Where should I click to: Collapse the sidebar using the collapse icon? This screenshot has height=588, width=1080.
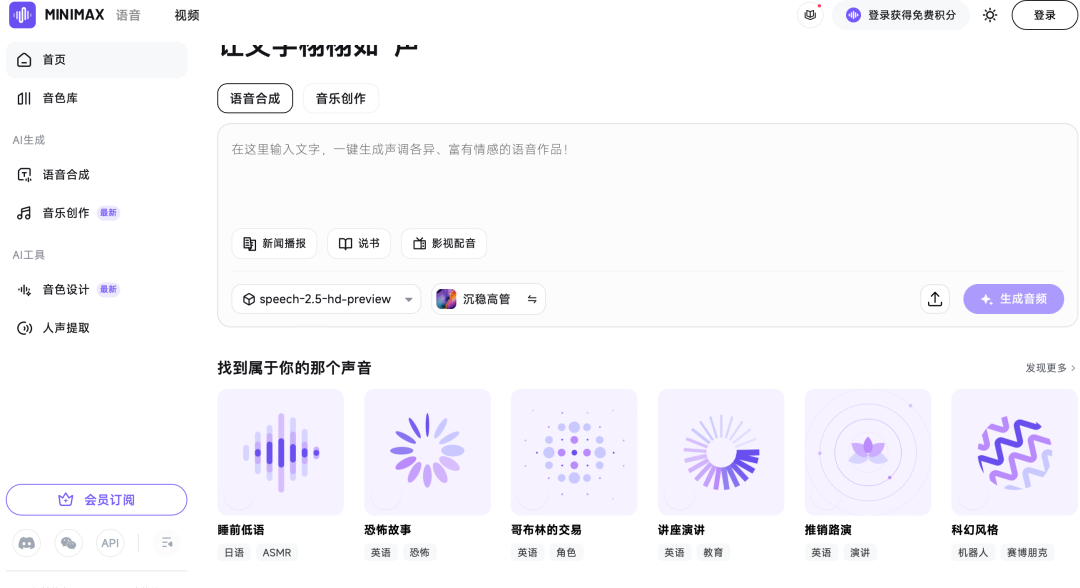167,543
